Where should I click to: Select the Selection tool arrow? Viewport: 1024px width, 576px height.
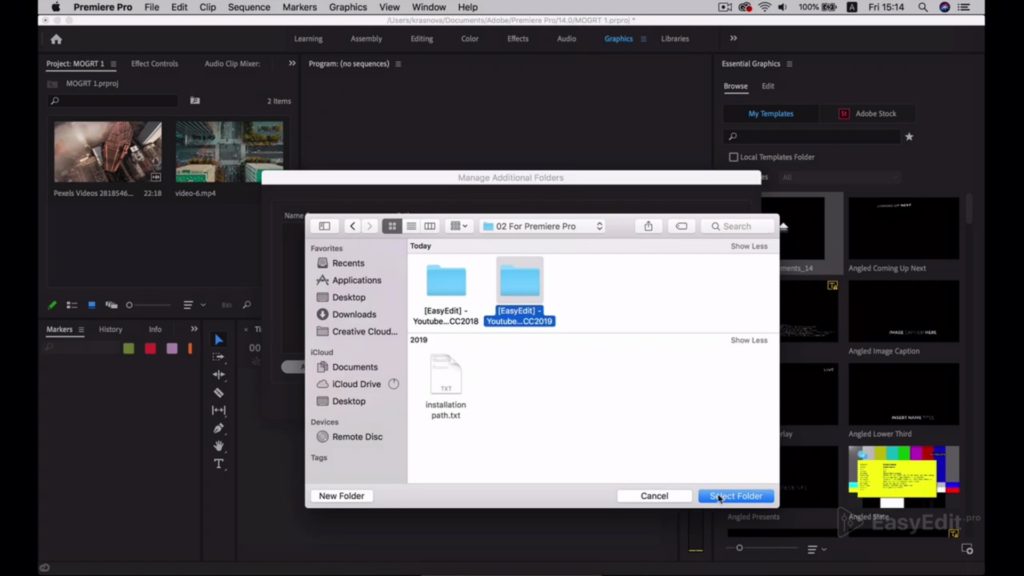(x=219, y=340)
